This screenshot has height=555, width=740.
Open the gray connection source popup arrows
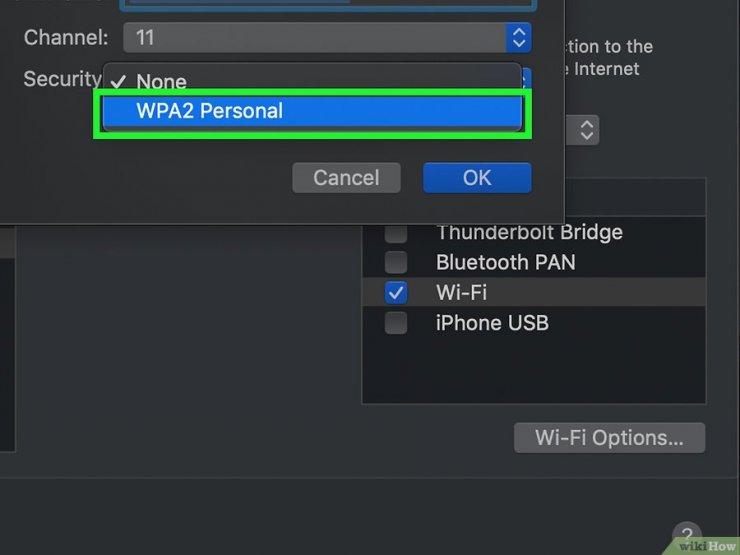pos(586,130)
